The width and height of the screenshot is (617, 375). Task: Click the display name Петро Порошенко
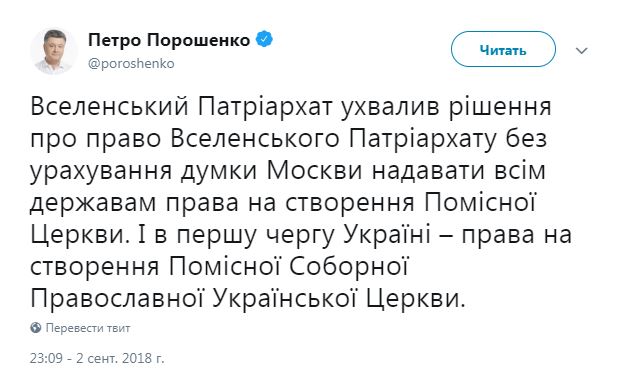tap(169, 40)
